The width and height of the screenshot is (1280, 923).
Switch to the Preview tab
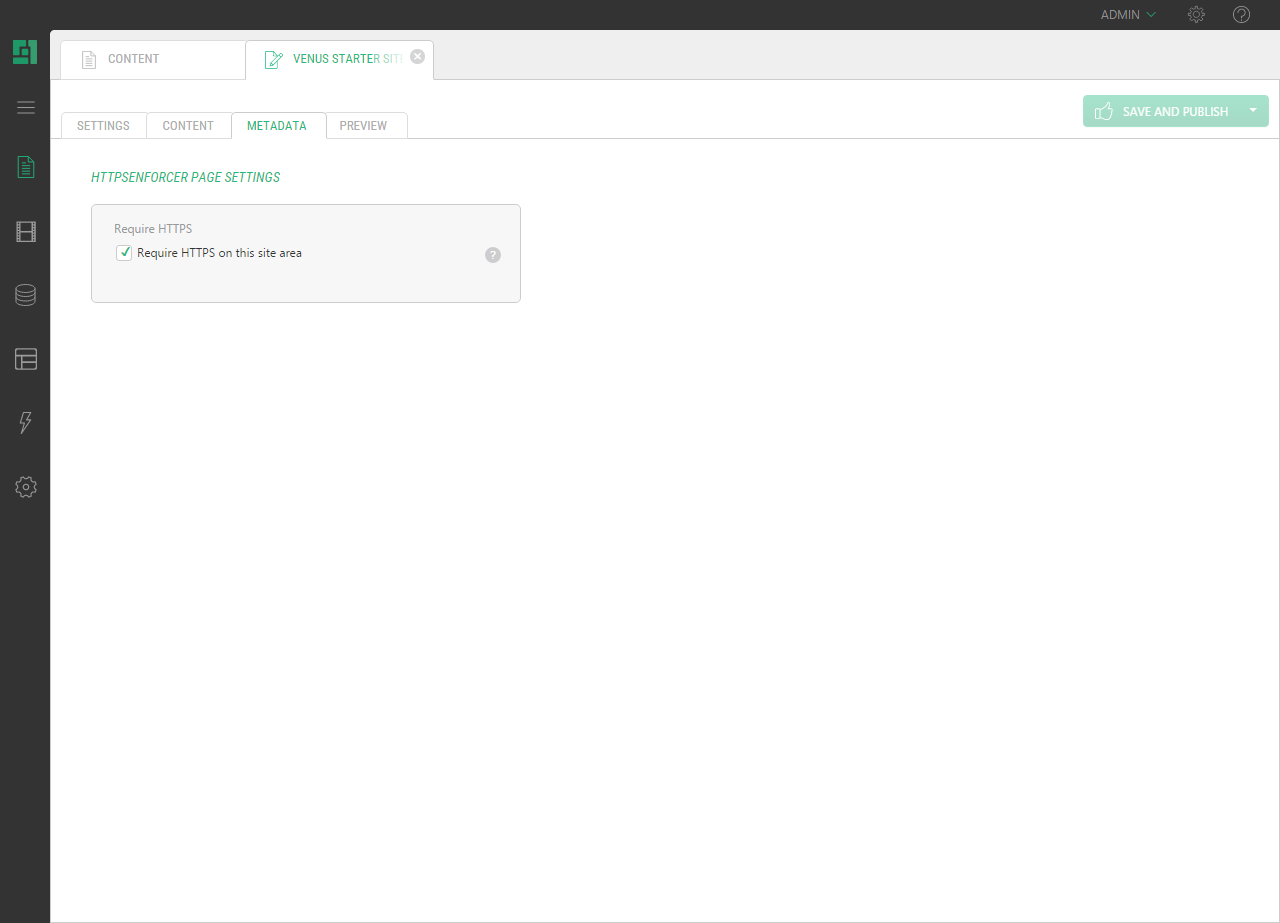click(363, 126)
